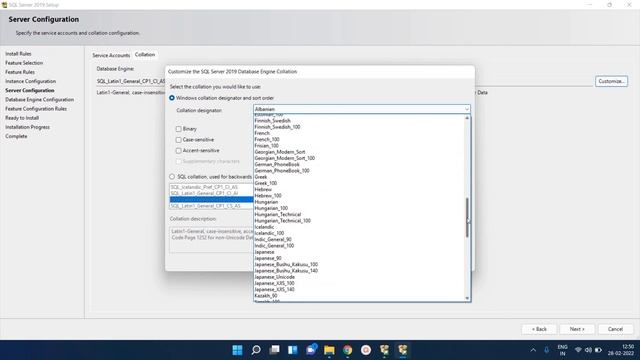Select Windows collation designator and sort order
Screen dimensions: 640x360
[172, 98]
